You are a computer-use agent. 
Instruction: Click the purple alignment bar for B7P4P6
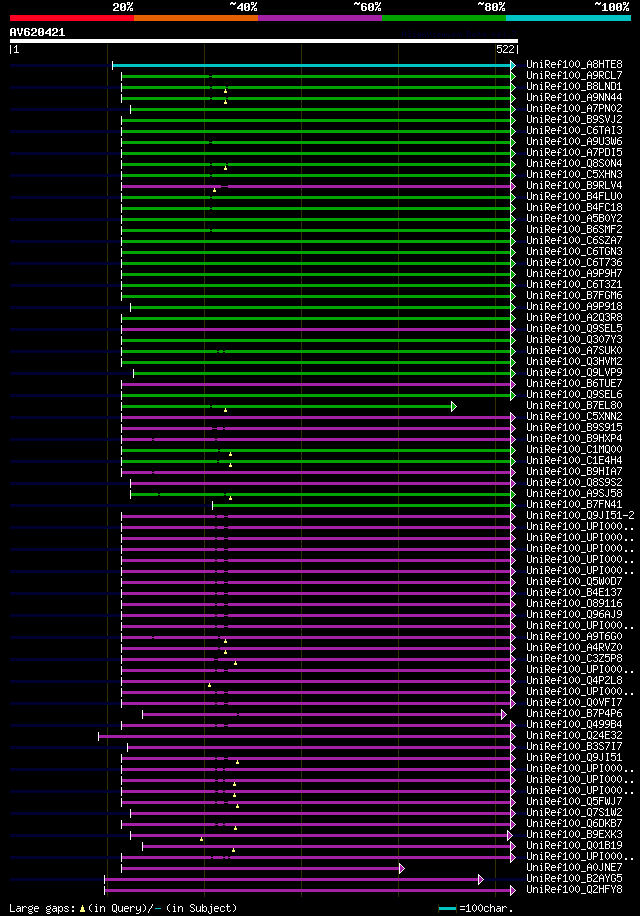[x=324, y=714]
